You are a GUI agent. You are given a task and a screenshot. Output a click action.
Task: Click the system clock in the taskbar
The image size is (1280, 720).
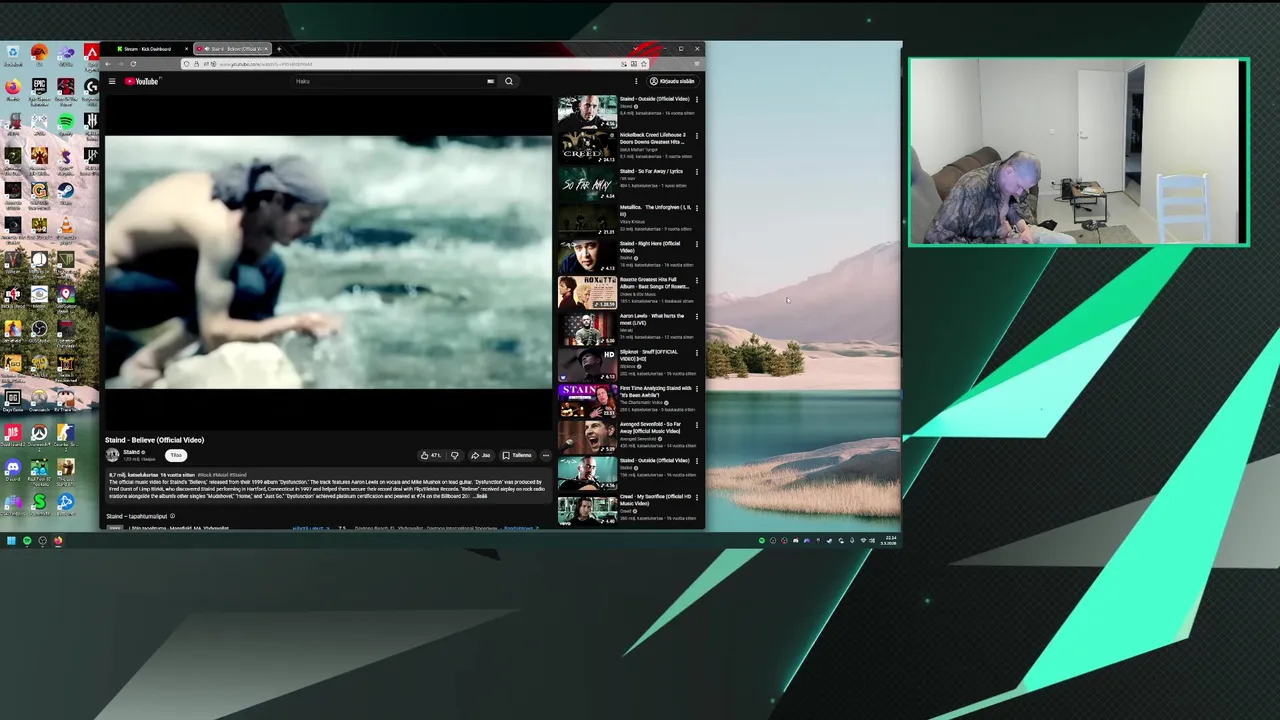point(888,541)
